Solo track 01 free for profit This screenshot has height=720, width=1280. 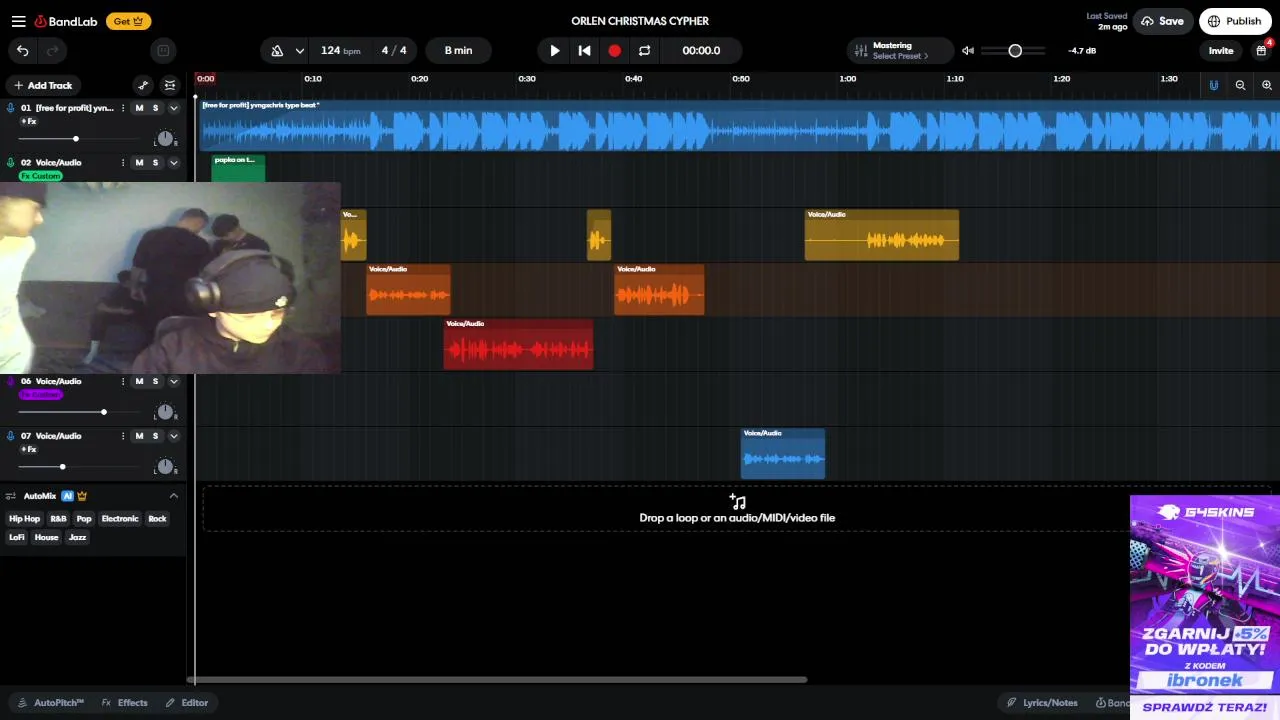[155, 108]
